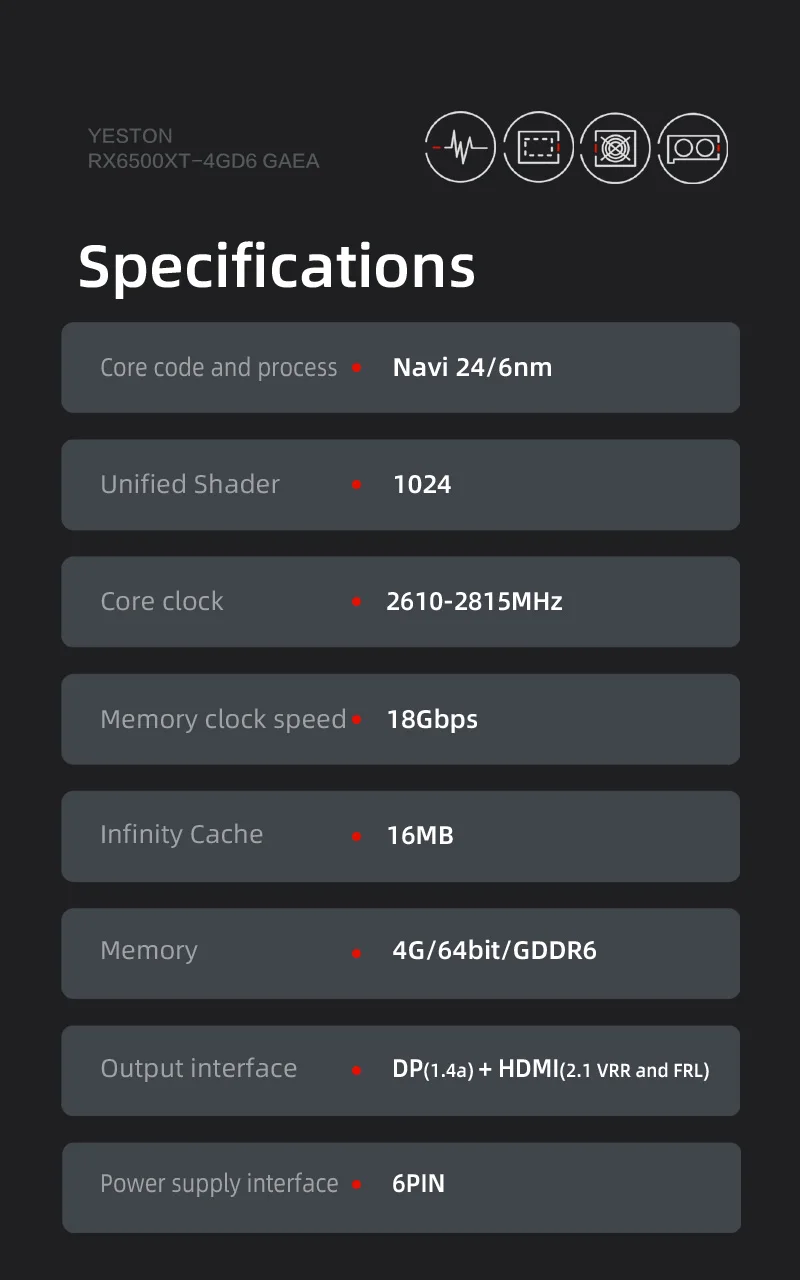The height and width of the screenshot is (1280, 800).
Task: Select the Specifications heading
Action: coord(277,267)
